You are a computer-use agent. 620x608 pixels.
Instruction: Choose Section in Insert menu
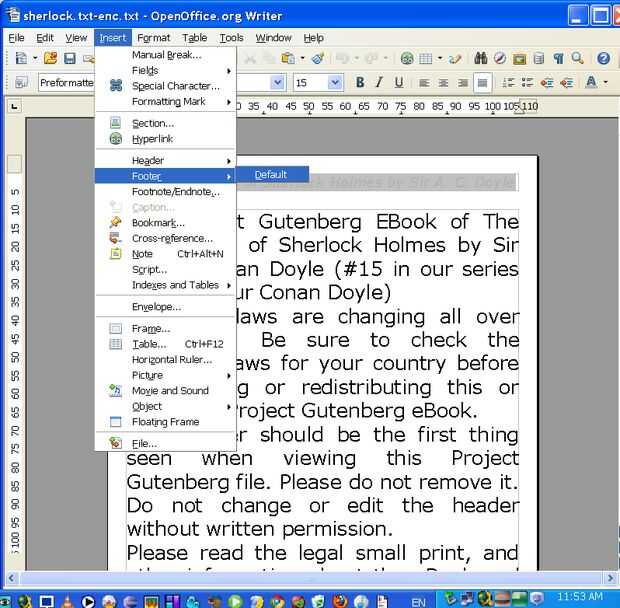[x=166, y=123]
